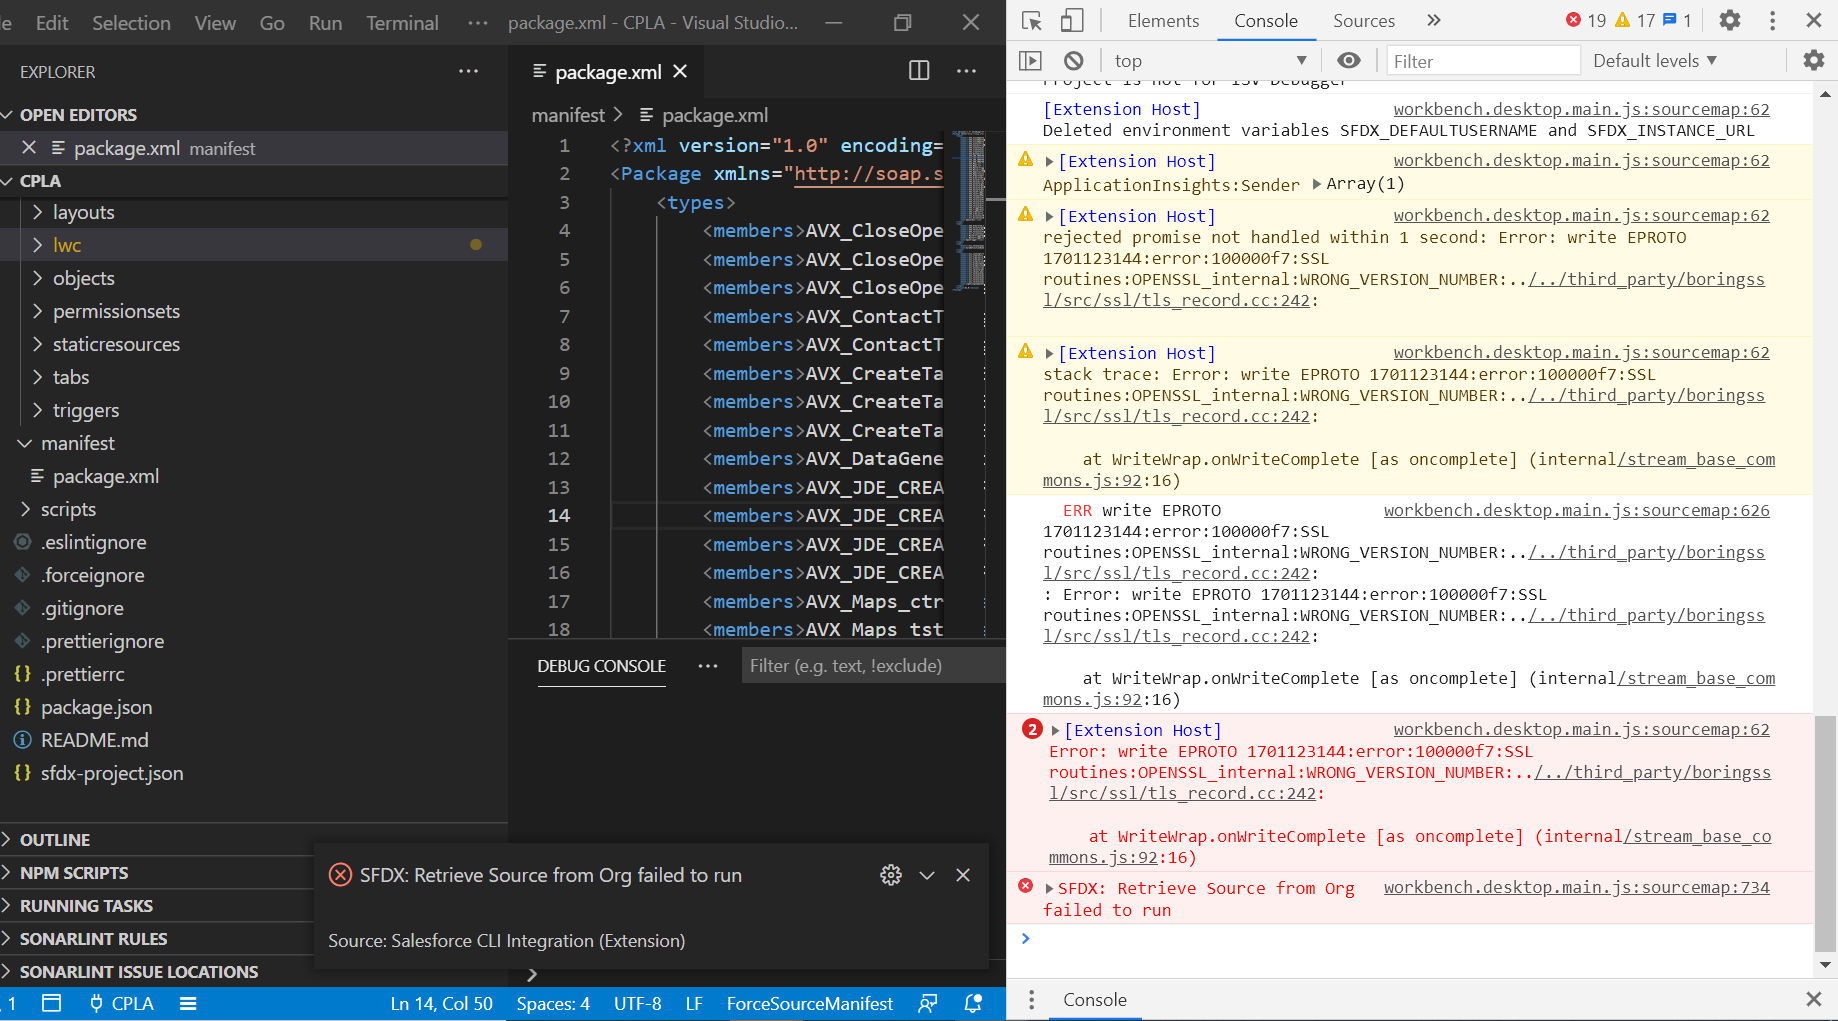Open console settings gear beside Default levels
This screenshot has height=1021, width=1838.
[1813, 61]
